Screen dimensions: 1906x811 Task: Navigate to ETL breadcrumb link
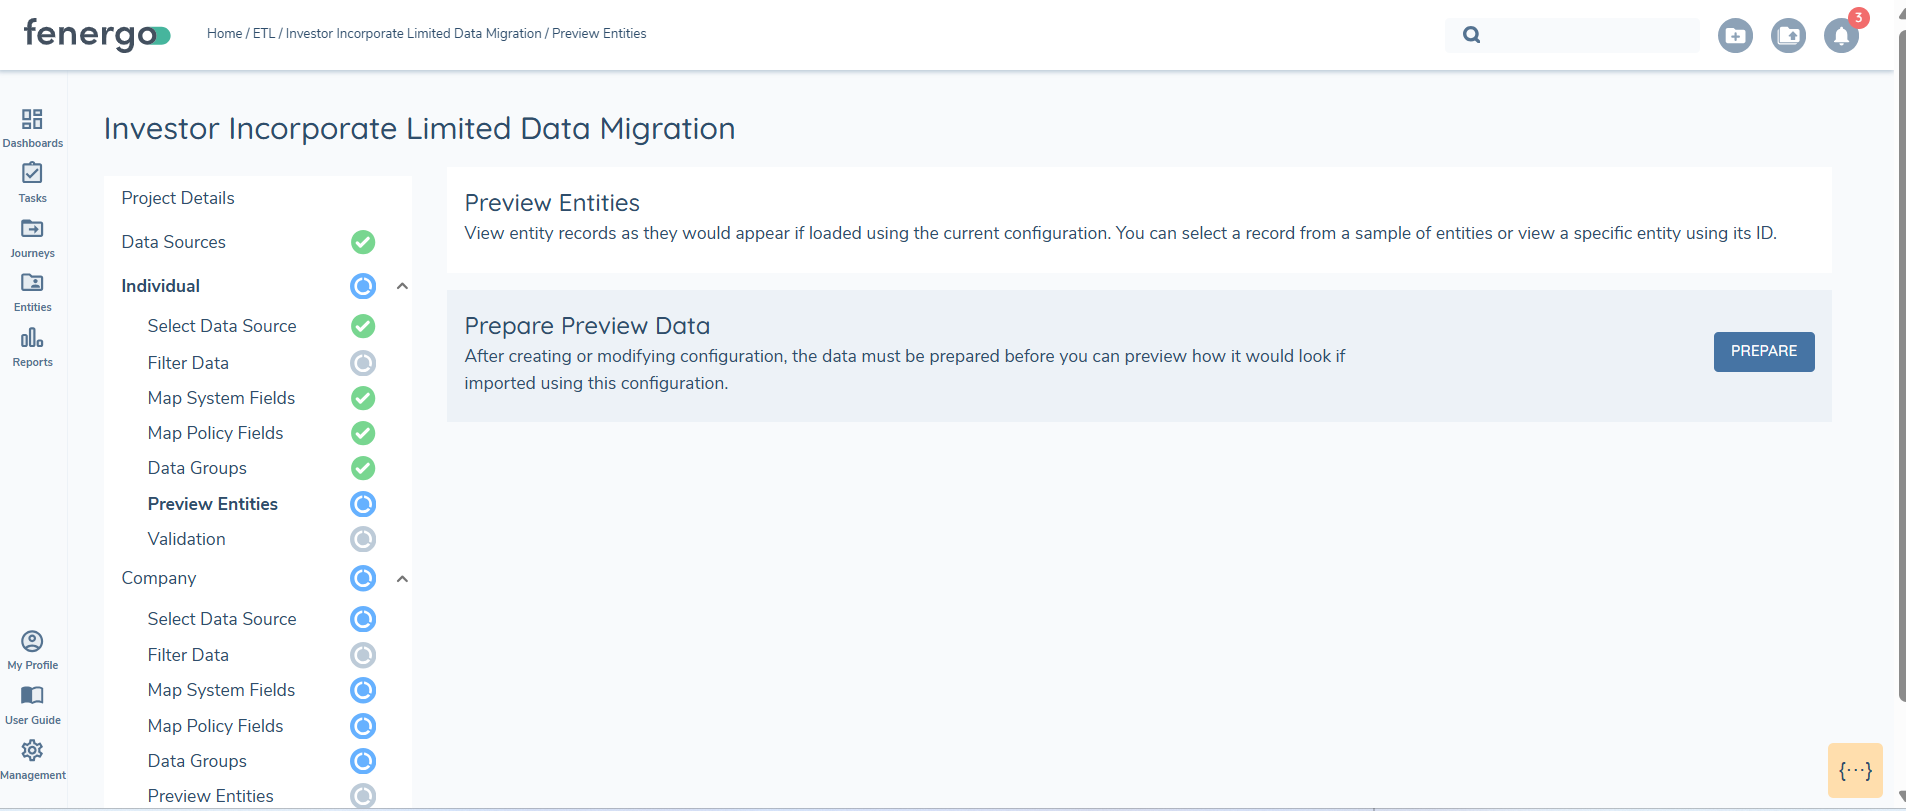[x=263, y=34]
